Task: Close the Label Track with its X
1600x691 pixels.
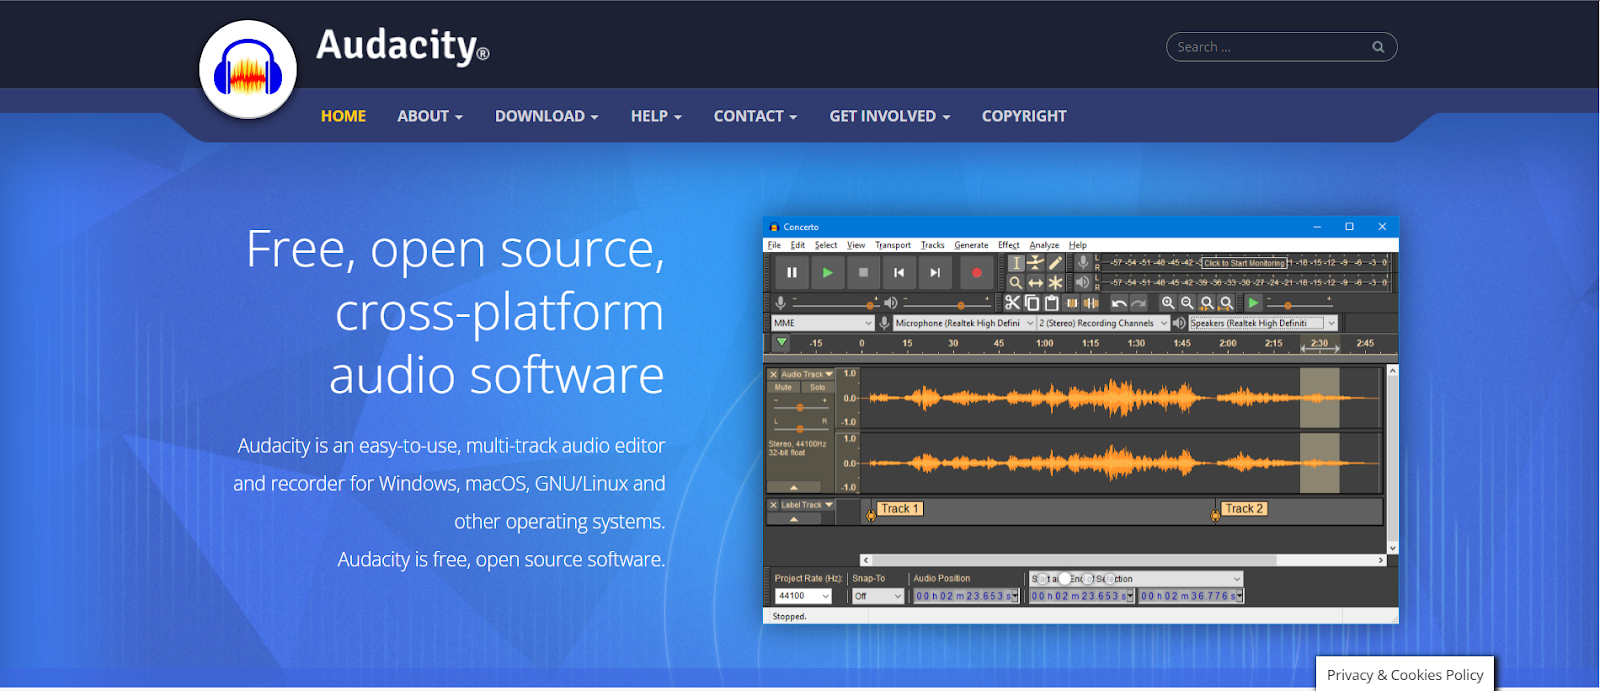Action: (x=773, y=505)
